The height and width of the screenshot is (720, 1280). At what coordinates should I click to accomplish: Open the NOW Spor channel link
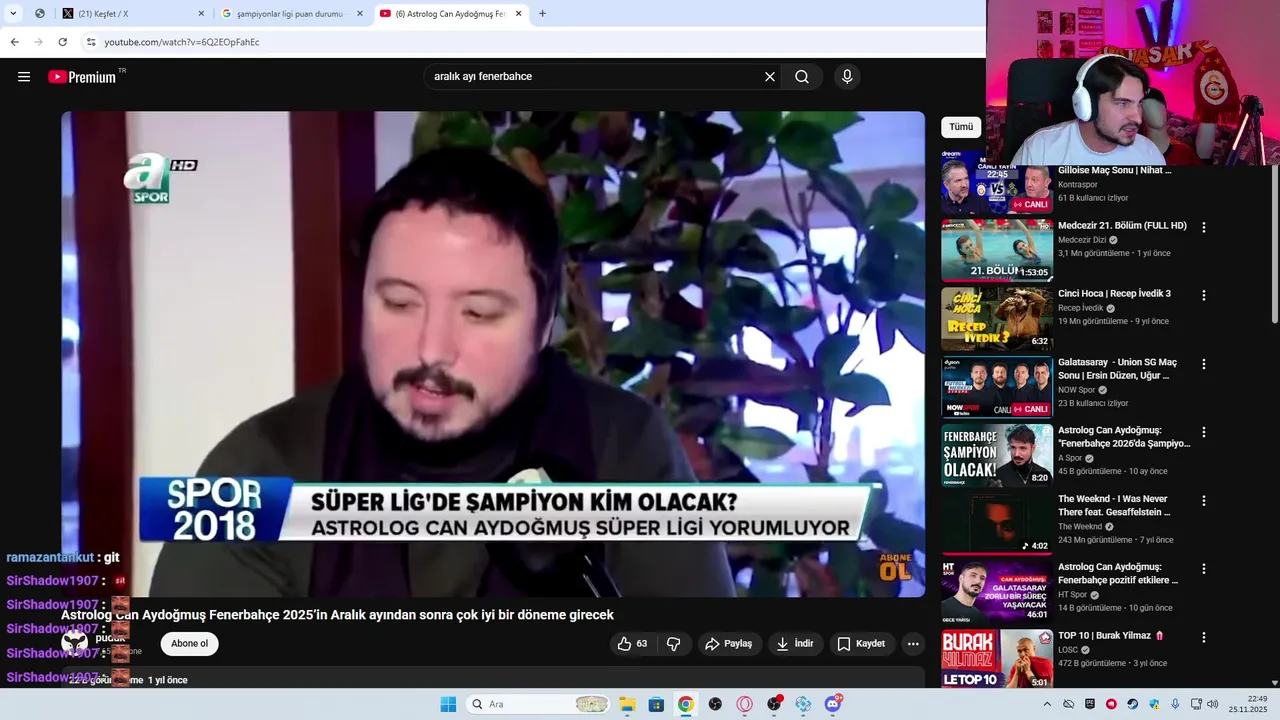tap(1076, 390)
